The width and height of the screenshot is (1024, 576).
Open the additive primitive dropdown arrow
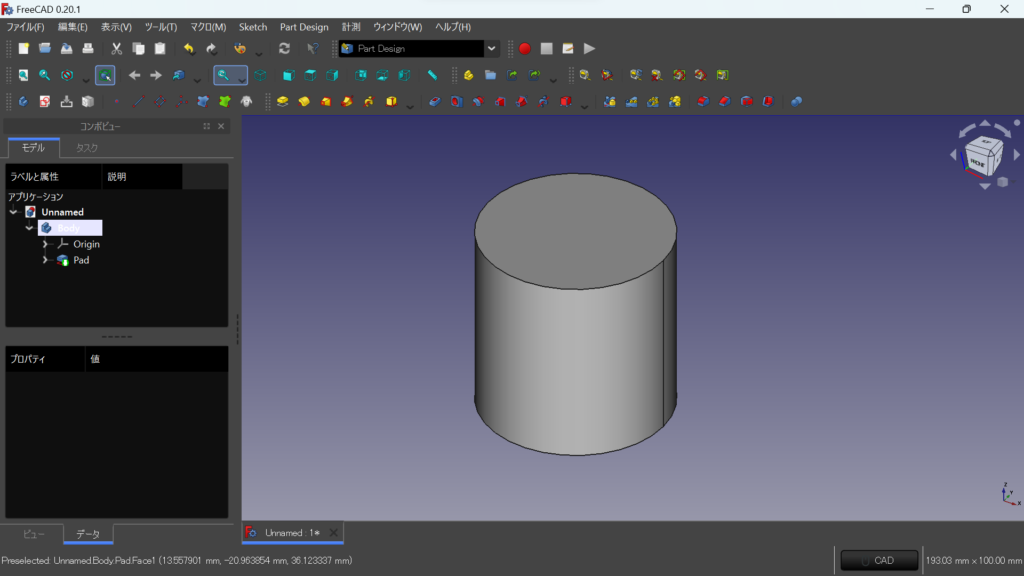pos(410,105)
